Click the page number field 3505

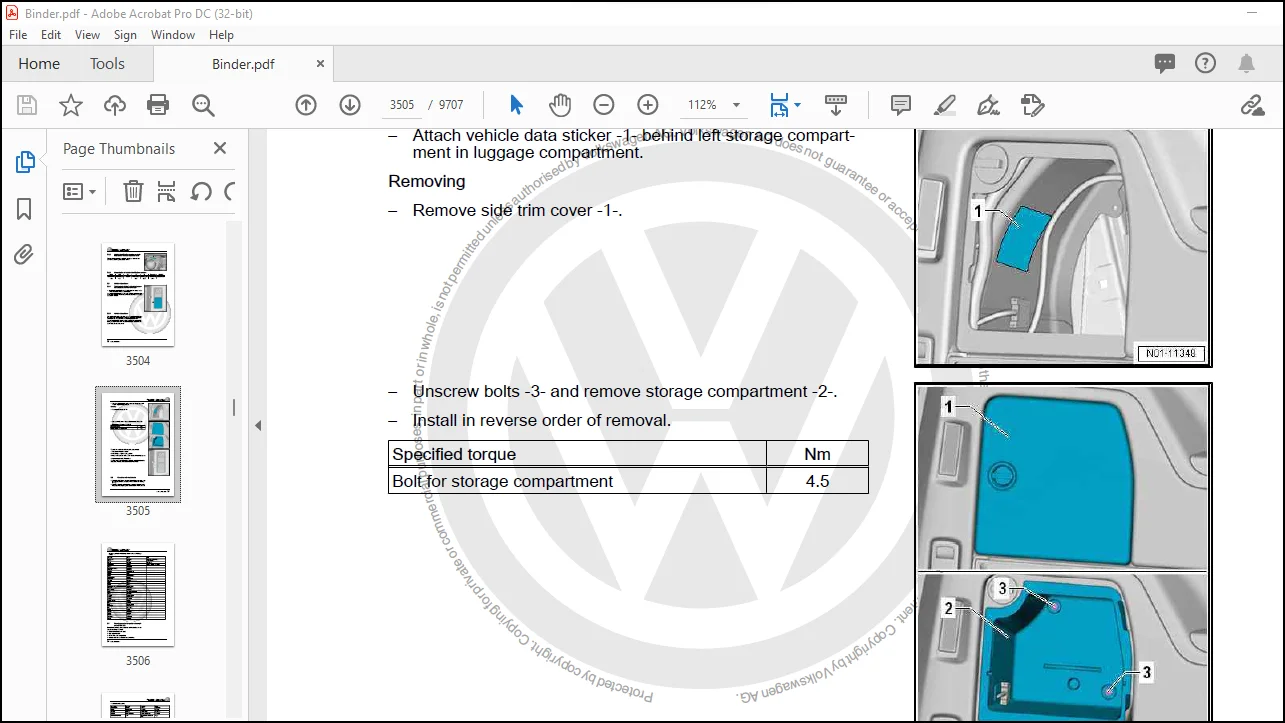pos(402,105)
